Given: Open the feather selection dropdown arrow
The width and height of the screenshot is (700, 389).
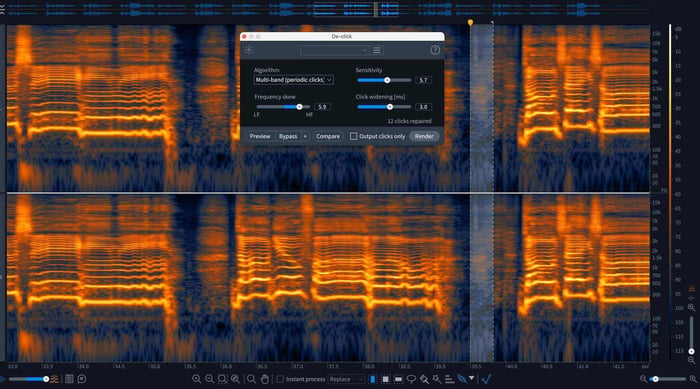Looking at the screenshot, I should click(471, 379).
